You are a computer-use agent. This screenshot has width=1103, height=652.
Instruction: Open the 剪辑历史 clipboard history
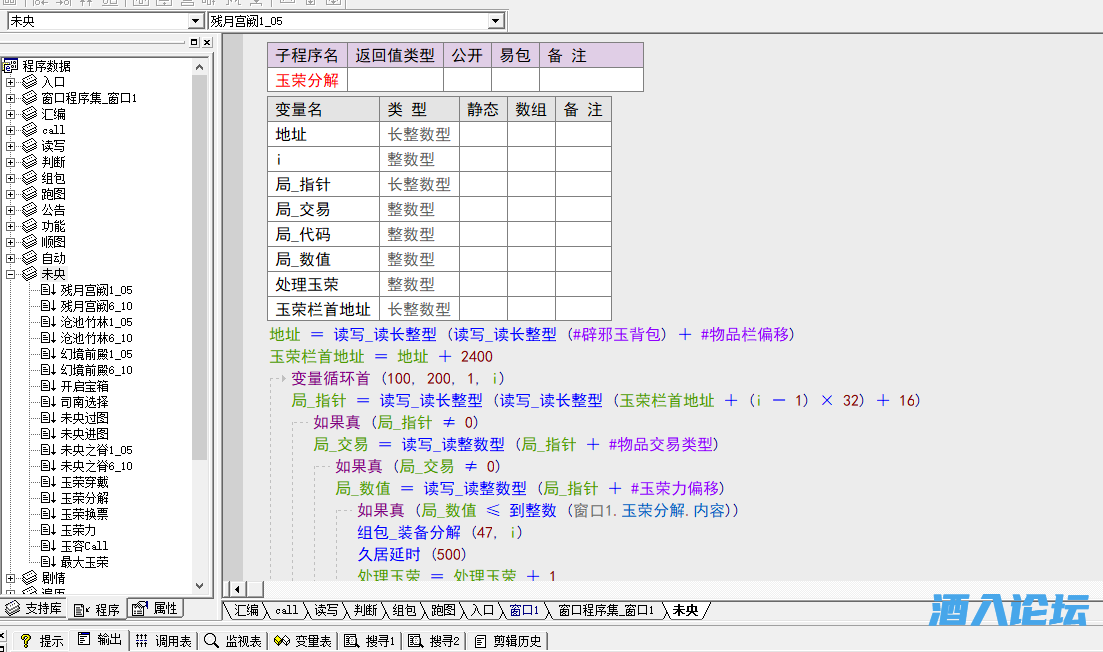508,641
